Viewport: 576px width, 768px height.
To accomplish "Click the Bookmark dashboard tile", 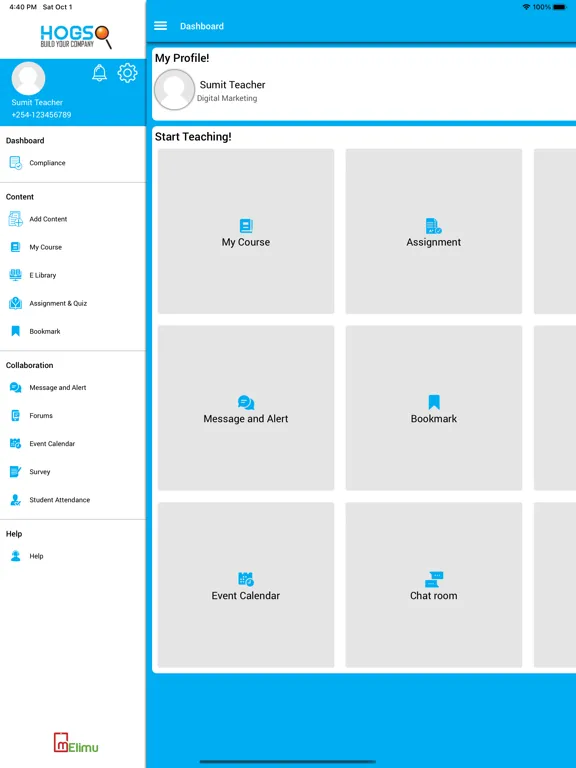I will pos(434,408).
